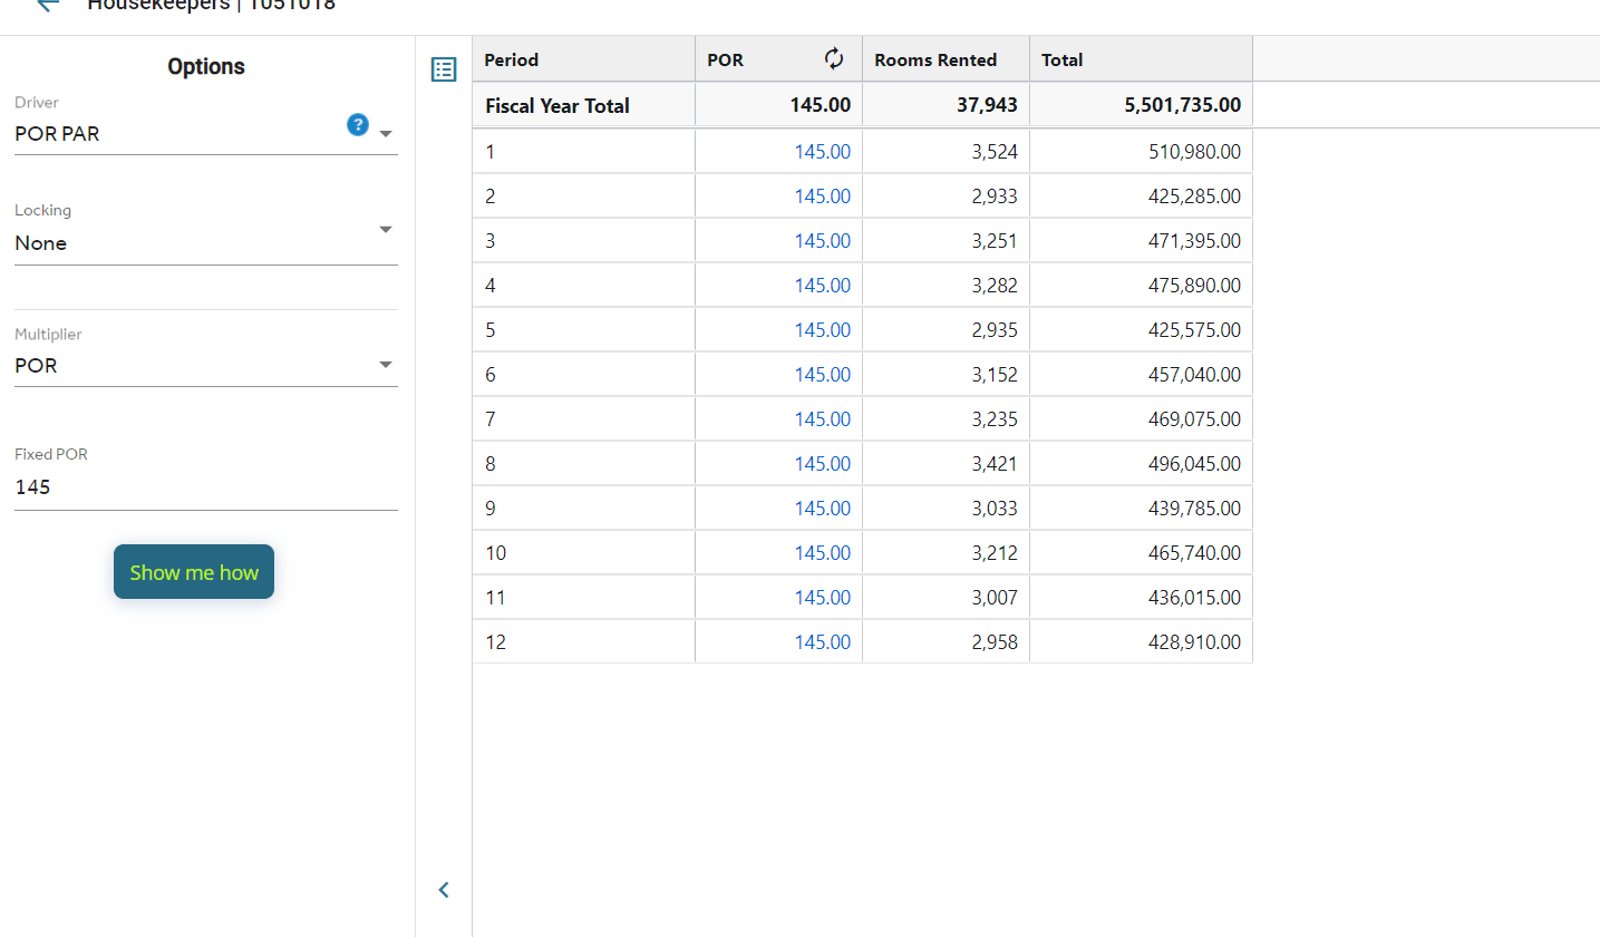Click the 145.00 POR link for period 1
The height and width of the screenshot is (937, 1600).
tap(822, 152)
